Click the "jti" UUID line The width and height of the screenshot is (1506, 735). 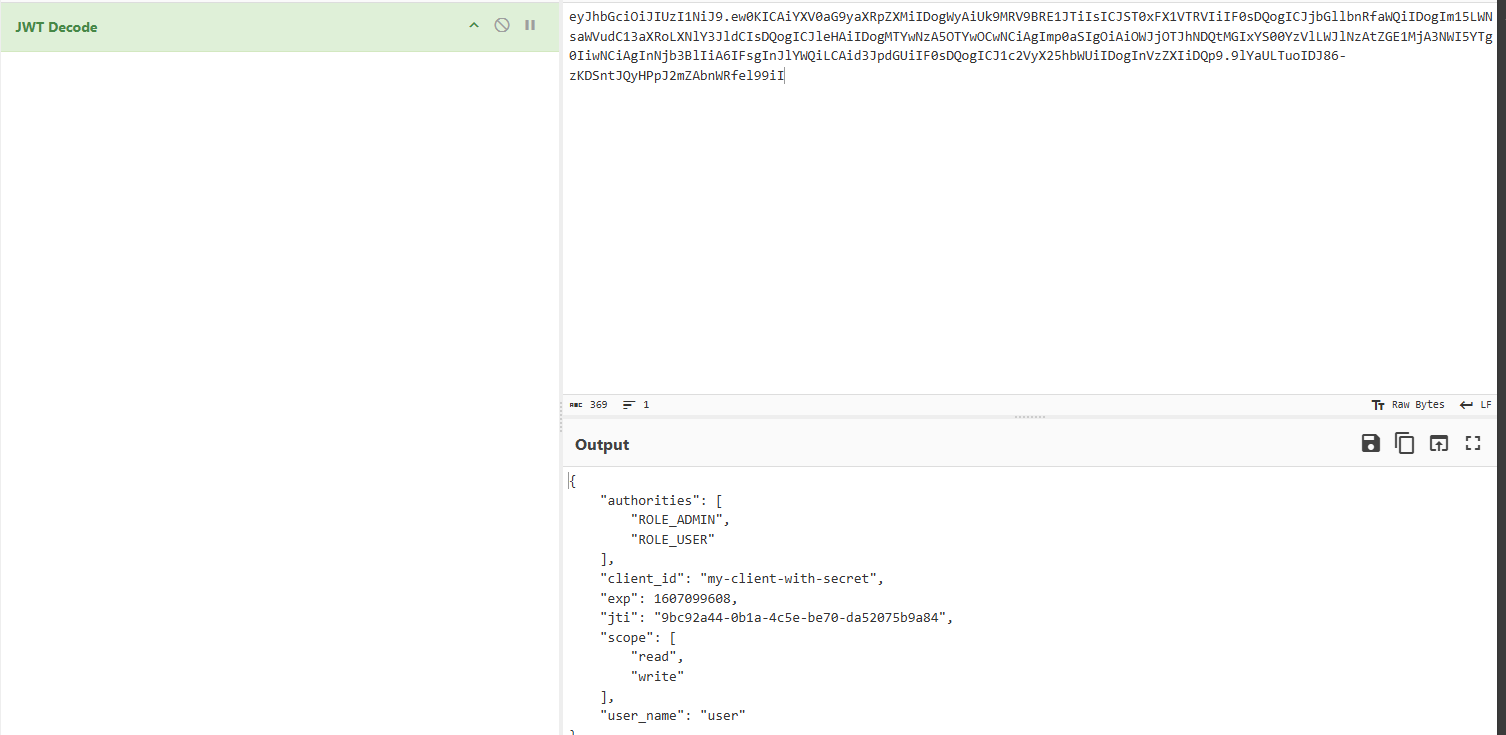coord(777,618)
